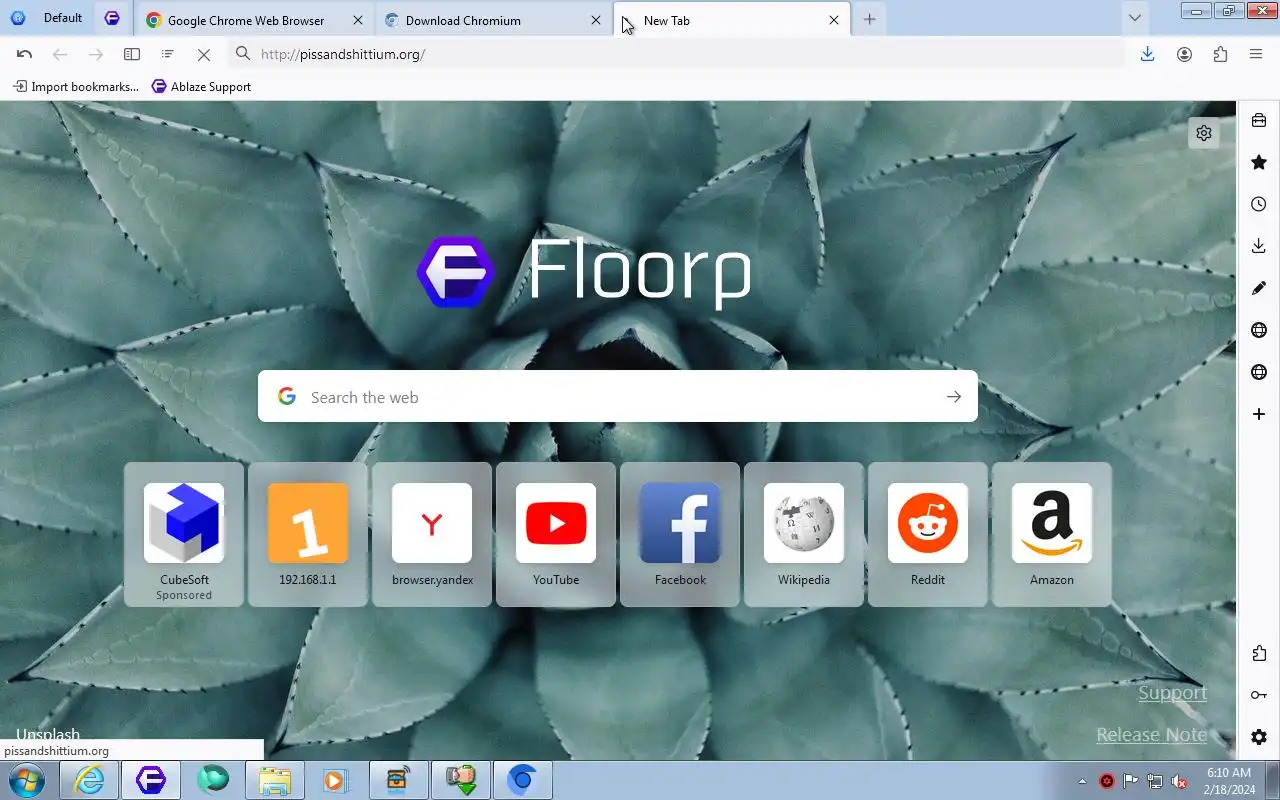Close the New Tab tab
1280x800 pixels.
[834, 20]
